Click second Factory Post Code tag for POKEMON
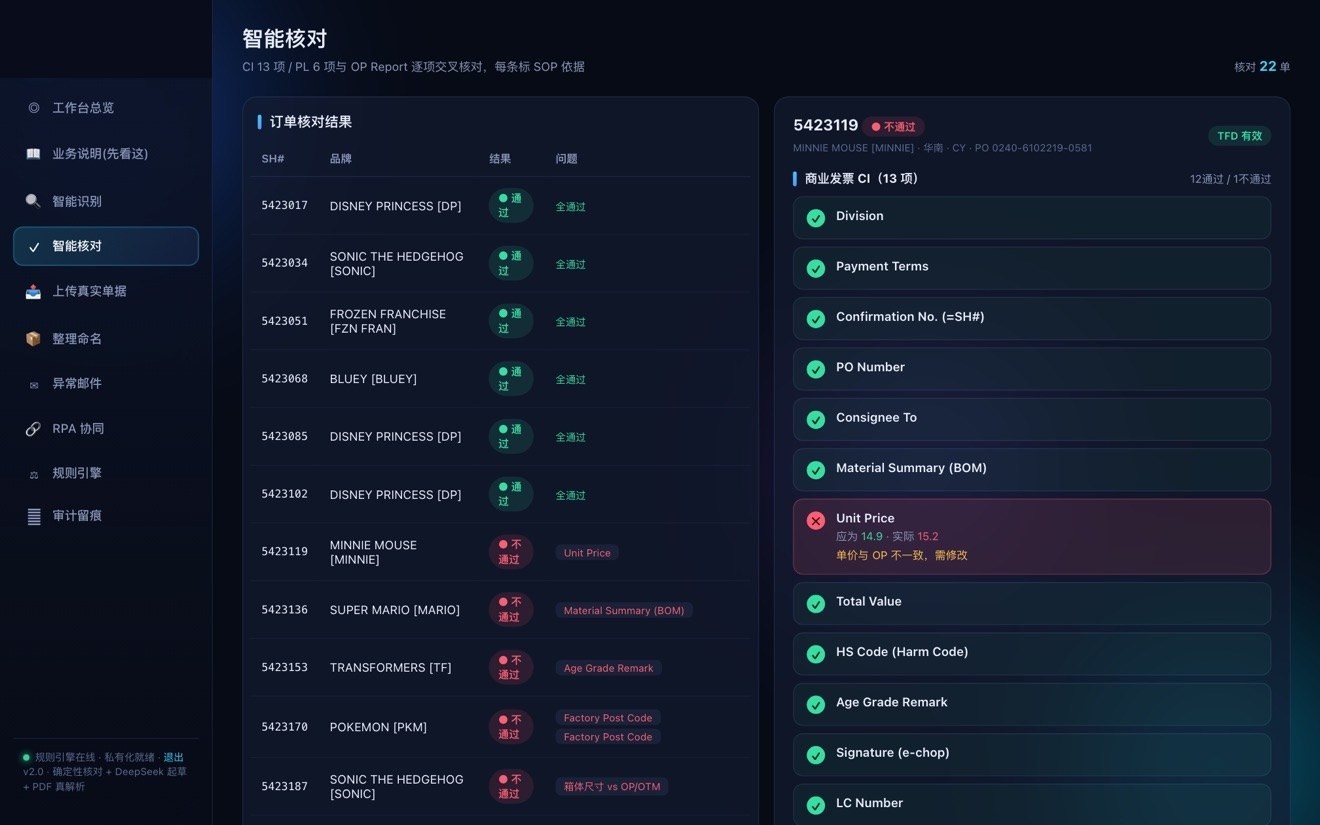The width and height of the screenshot is (1320, 825). point(608,737)
